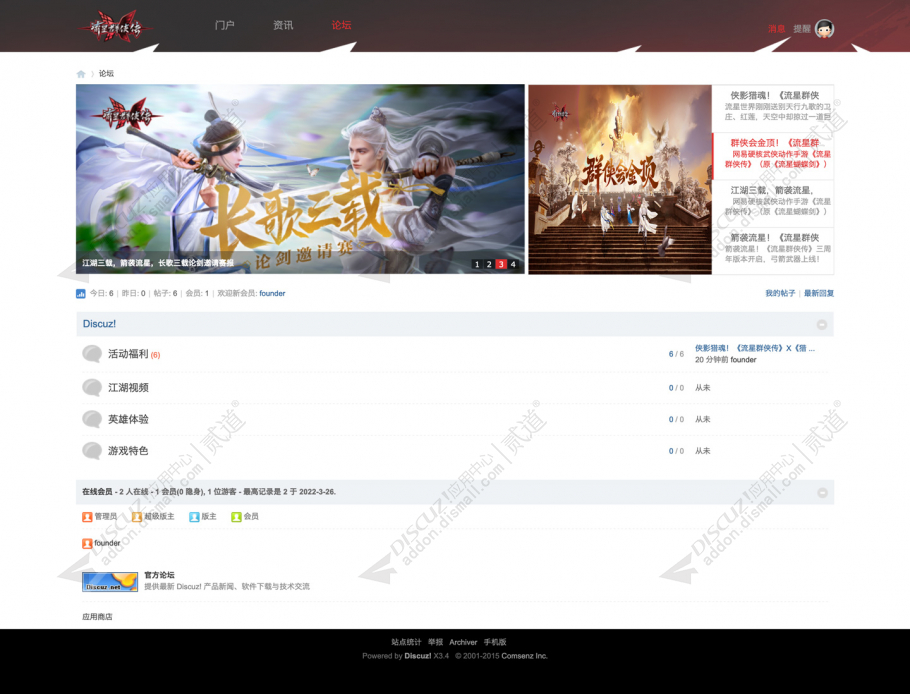Viewport: 910px width, 694px height.
Task: Click the 会员 role icon
Action: coord(236,516)
